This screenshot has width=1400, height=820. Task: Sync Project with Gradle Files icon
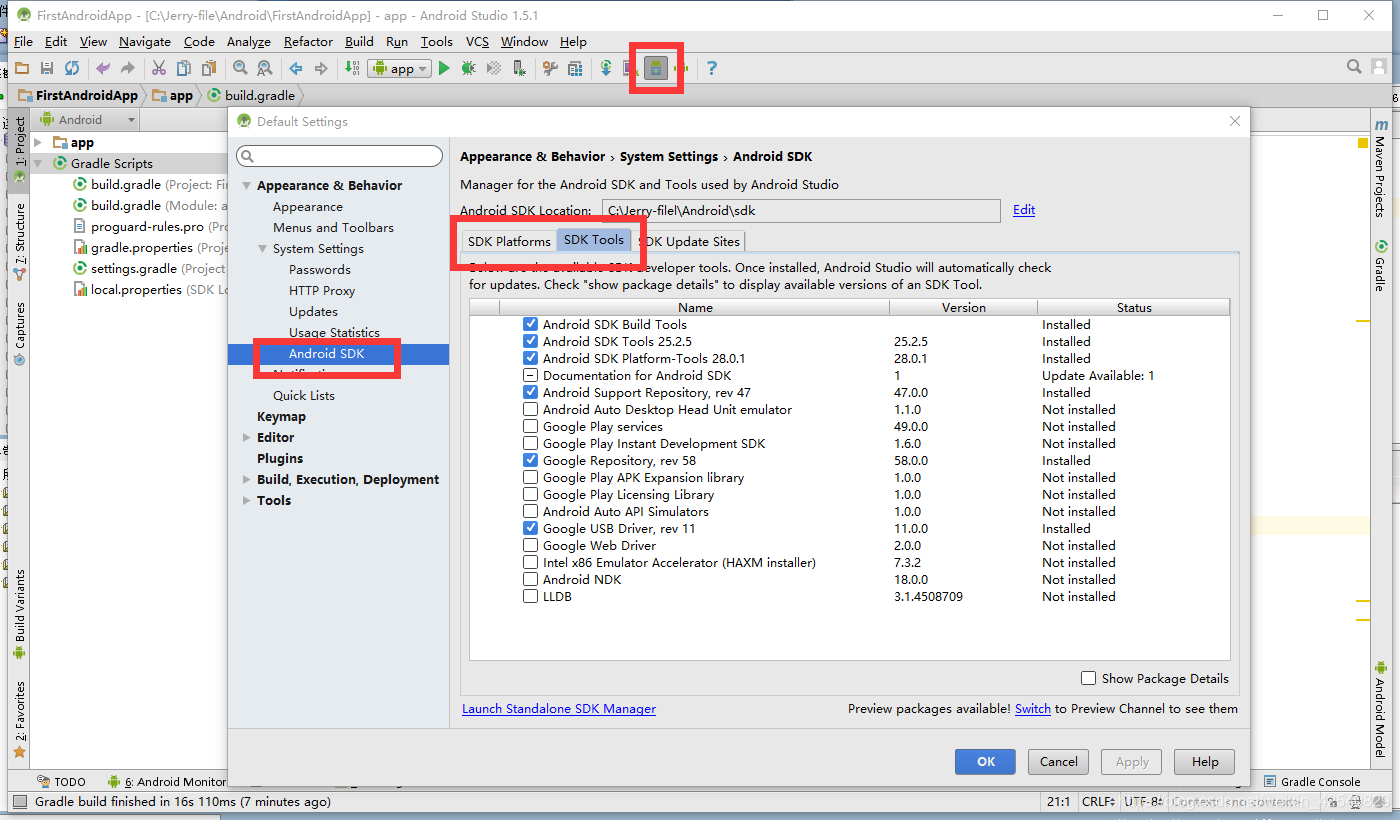click(x=606, y=68)
